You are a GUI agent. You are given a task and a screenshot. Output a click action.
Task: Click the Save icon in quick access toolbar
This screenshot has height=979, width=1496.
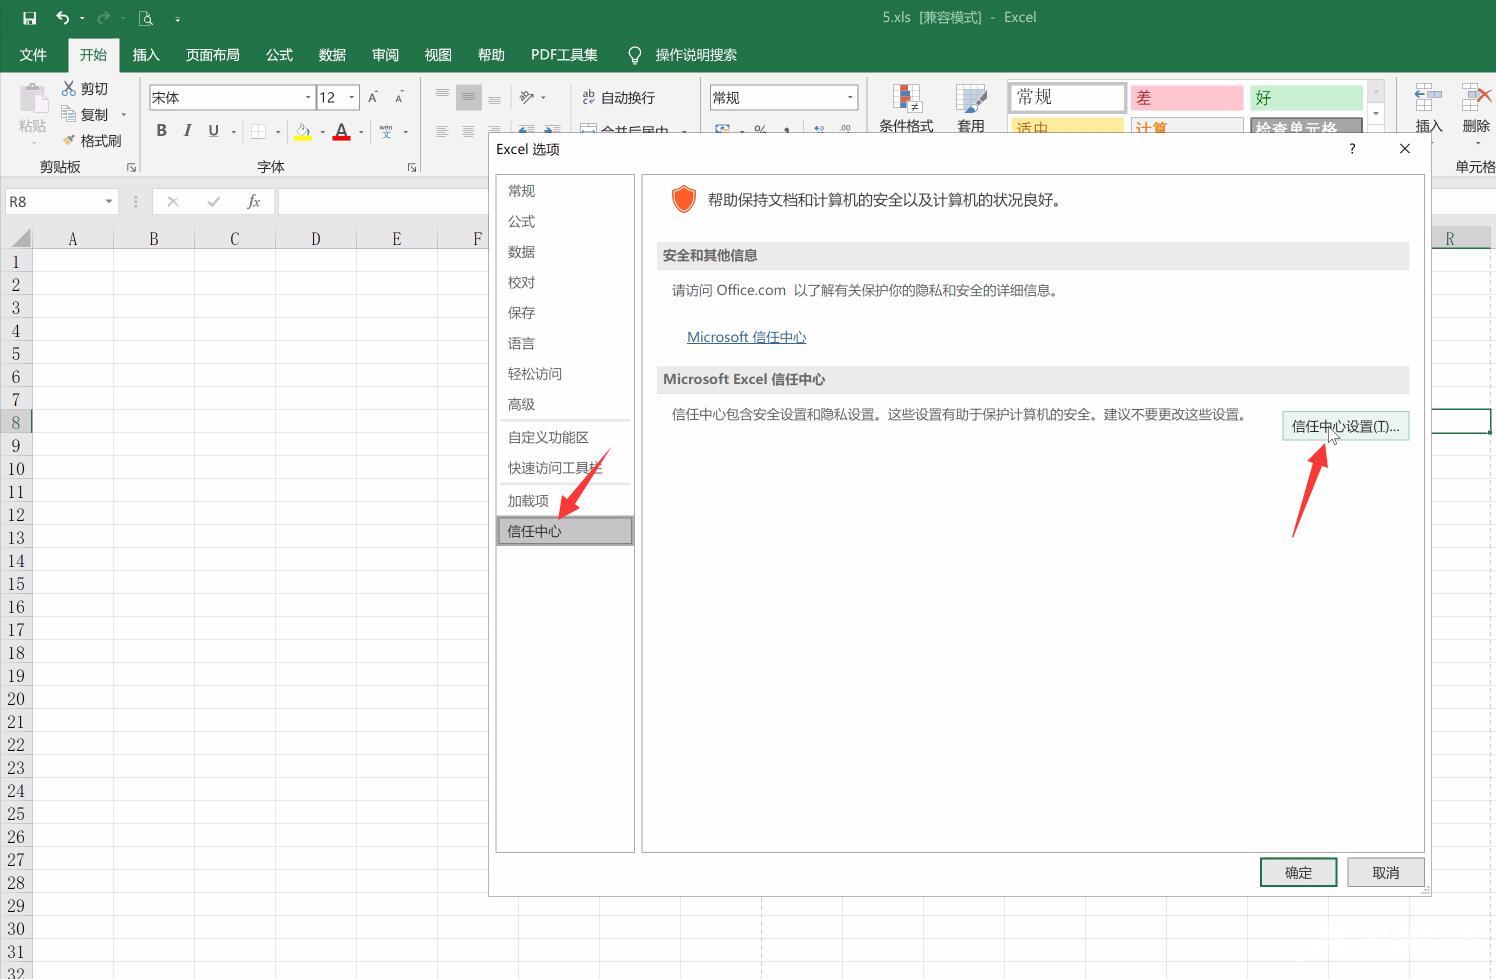(x=29, y=18)
